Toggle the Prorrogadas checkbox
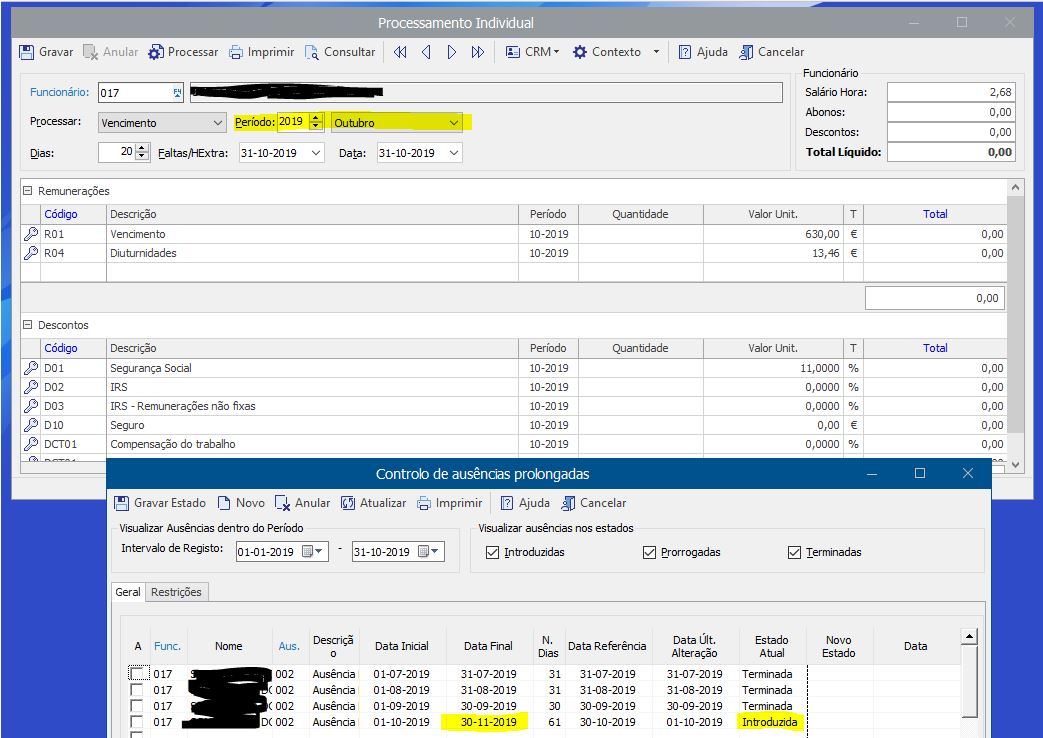This screenshot has height=738, width=1043. 649,552
